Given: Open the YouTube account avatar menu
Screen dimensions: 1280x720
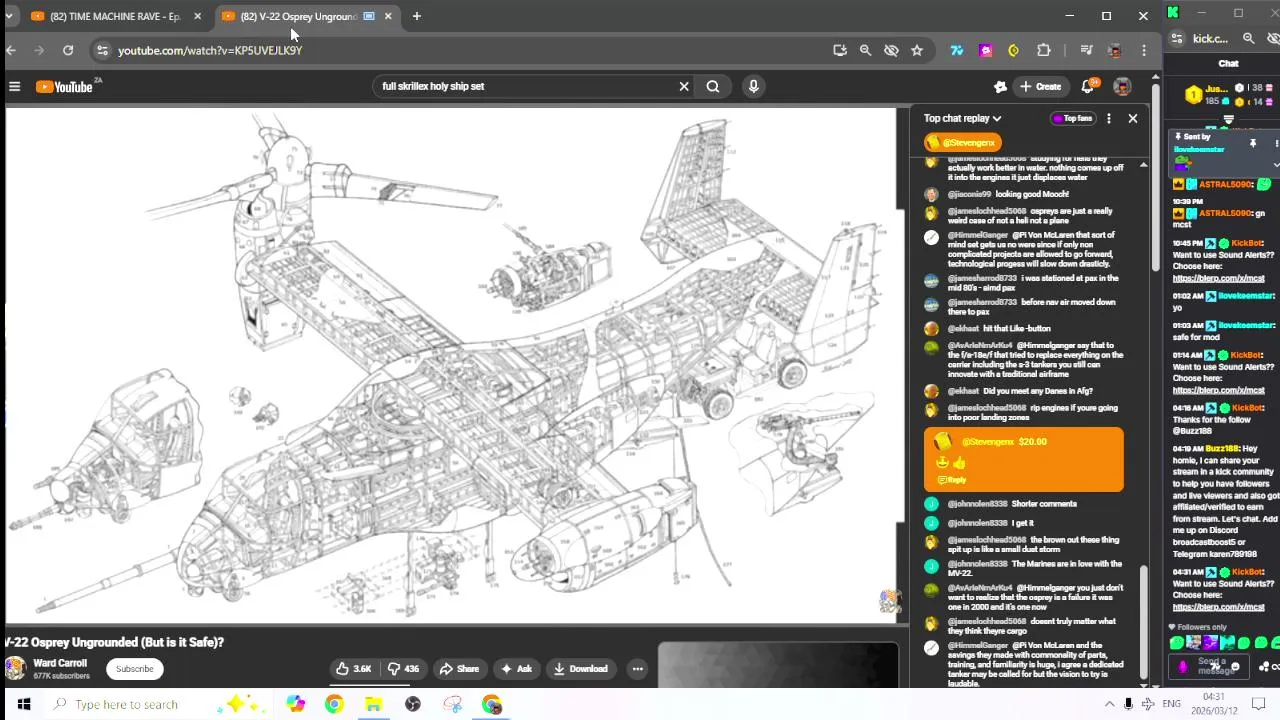Looking at the screenshot, I should (x=1122, y=87).
